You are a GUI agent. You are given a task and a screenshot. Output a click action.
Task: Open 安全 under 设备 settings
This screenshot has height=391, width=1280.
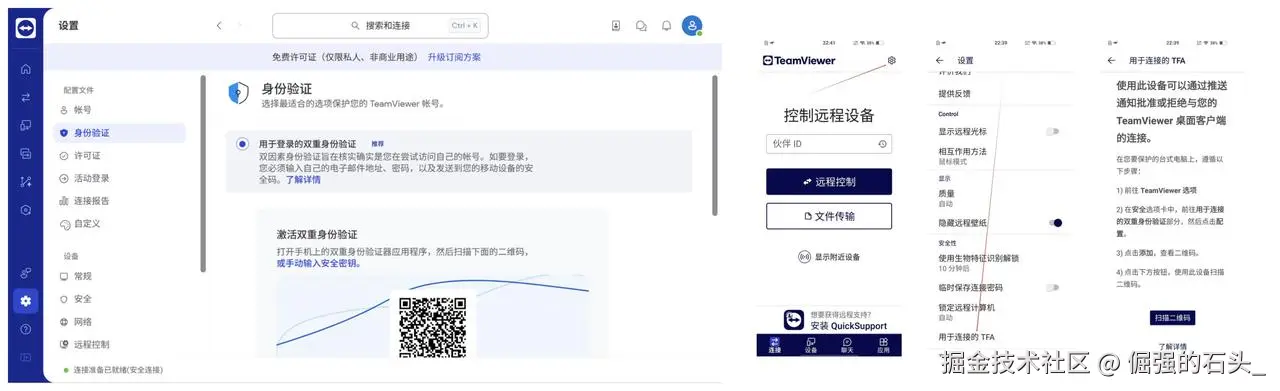click(119, 299)
